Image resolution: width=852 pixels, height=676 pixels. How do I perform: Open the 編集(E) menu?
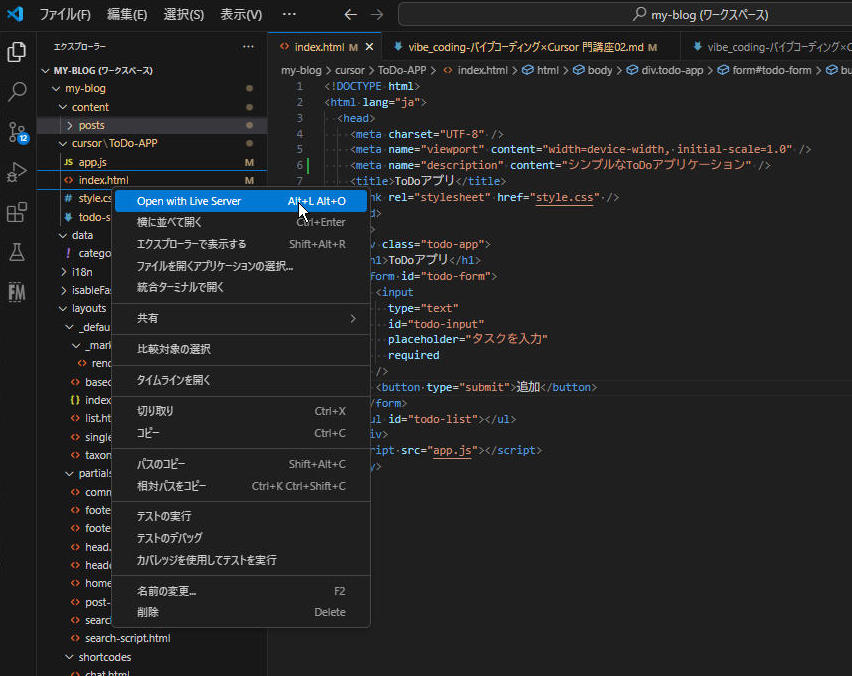point(127,15)
